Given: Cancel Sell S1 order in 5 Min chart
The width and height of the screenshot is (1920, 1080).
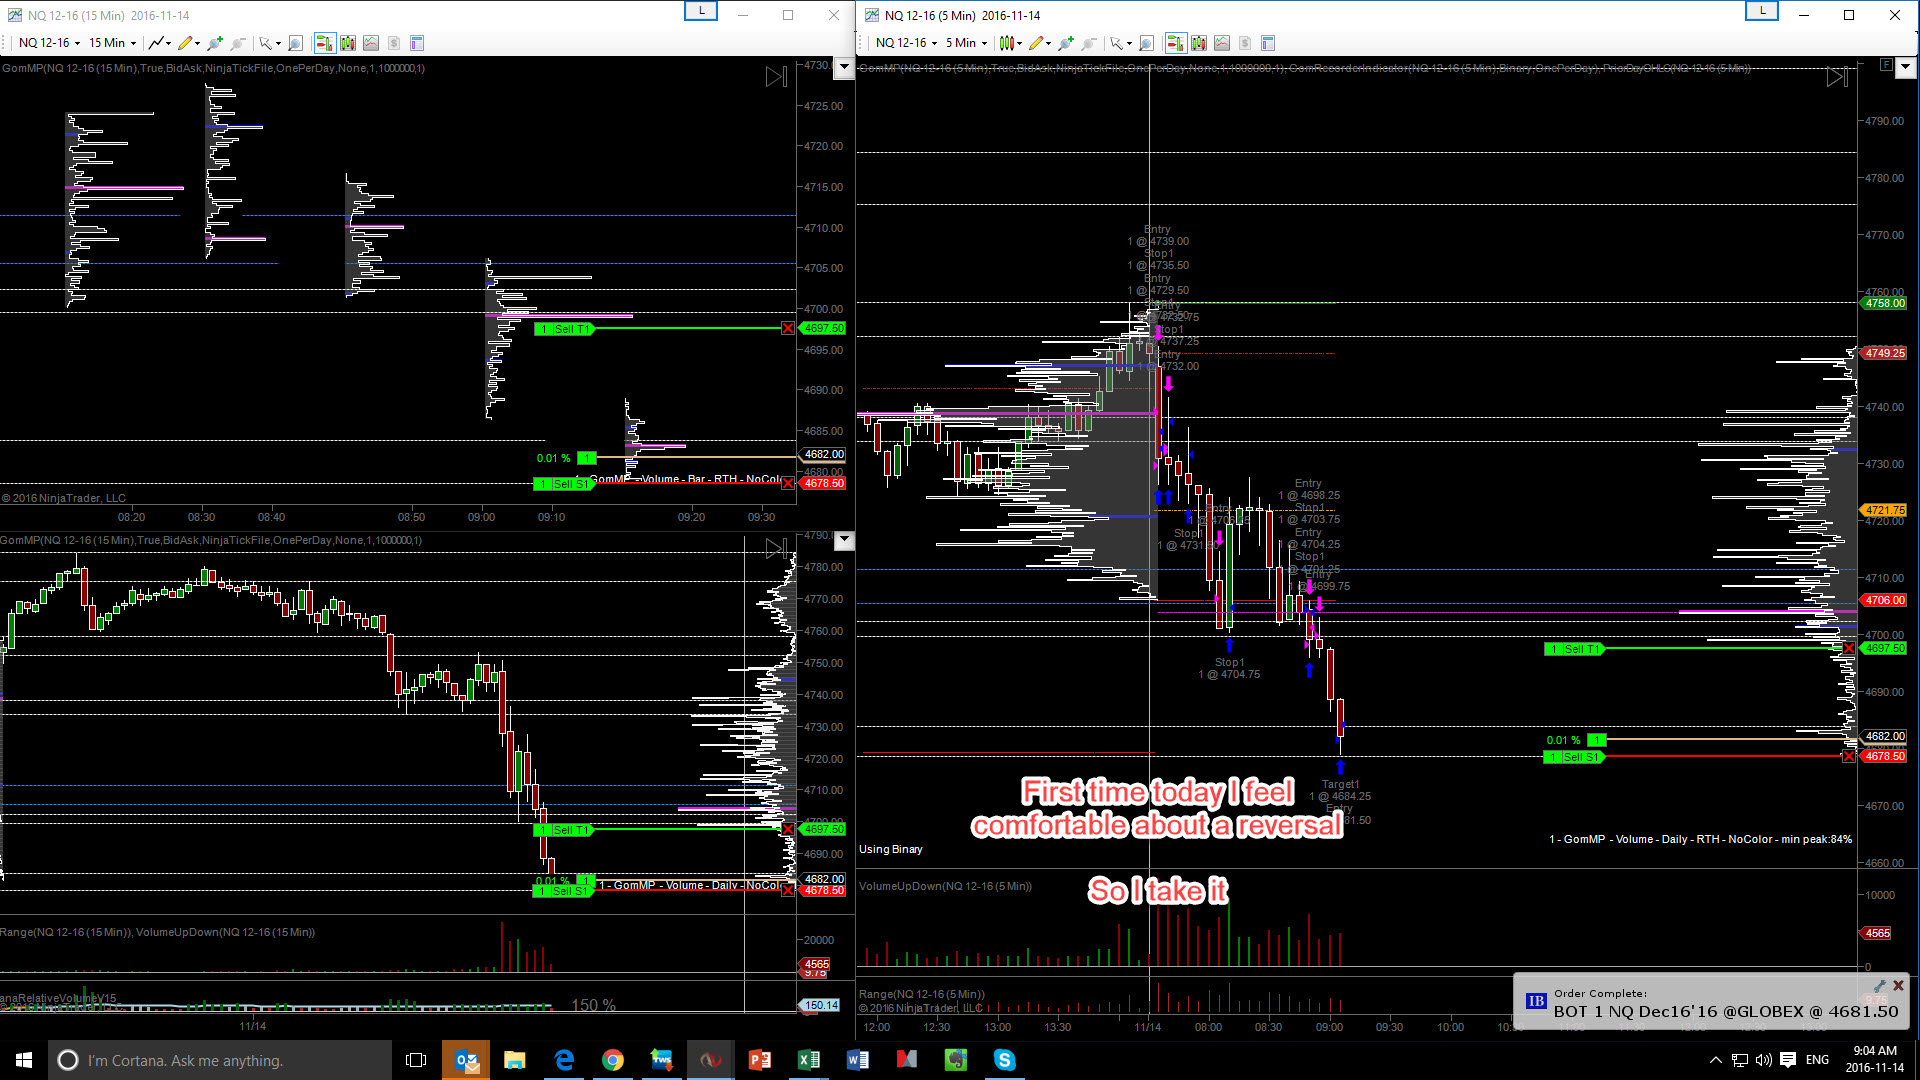Looking at the screenshot, I should (1849, 757).
